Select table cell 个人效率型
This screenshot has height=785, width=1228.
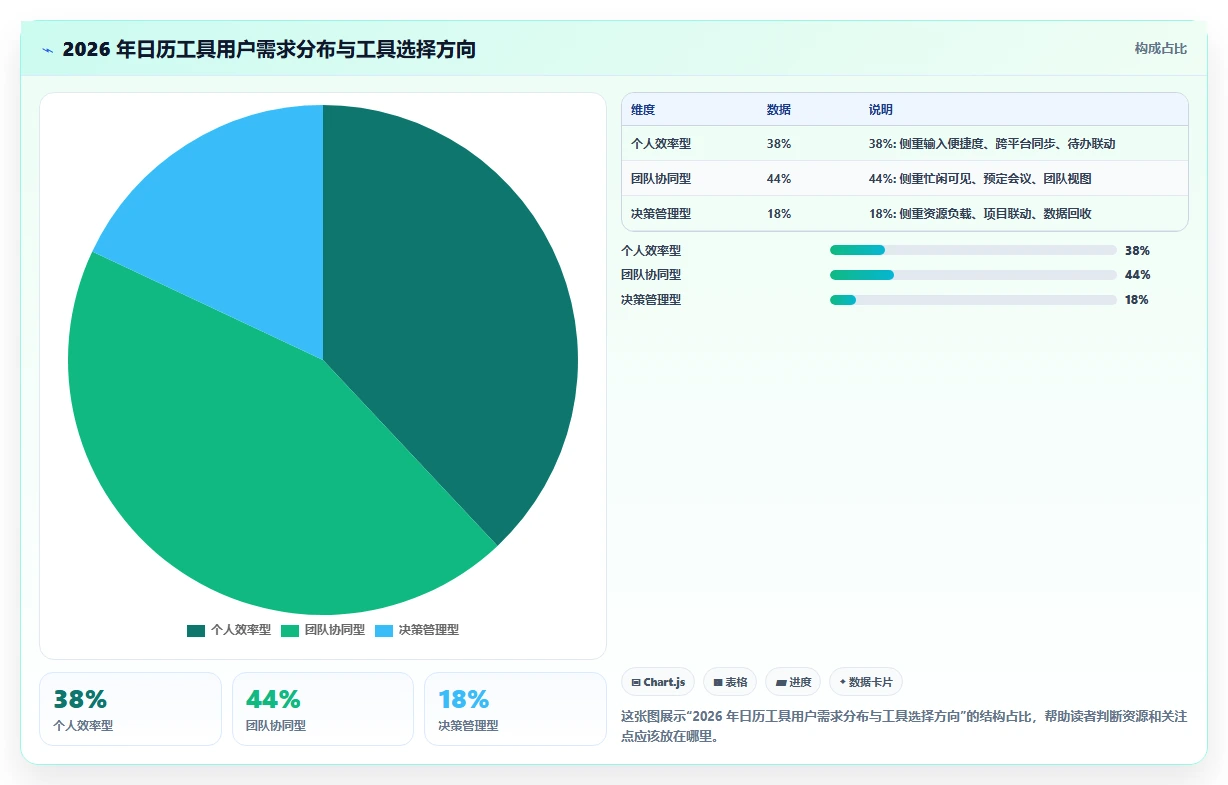[661, 144]
